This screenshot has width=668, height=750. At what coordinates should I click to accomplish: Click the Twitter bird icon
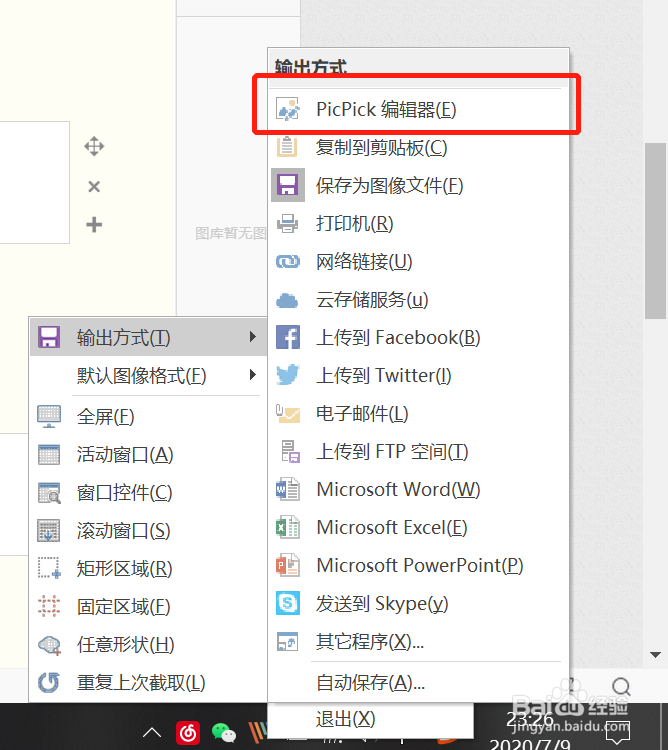pyautogui.click(x=288, y=375)
